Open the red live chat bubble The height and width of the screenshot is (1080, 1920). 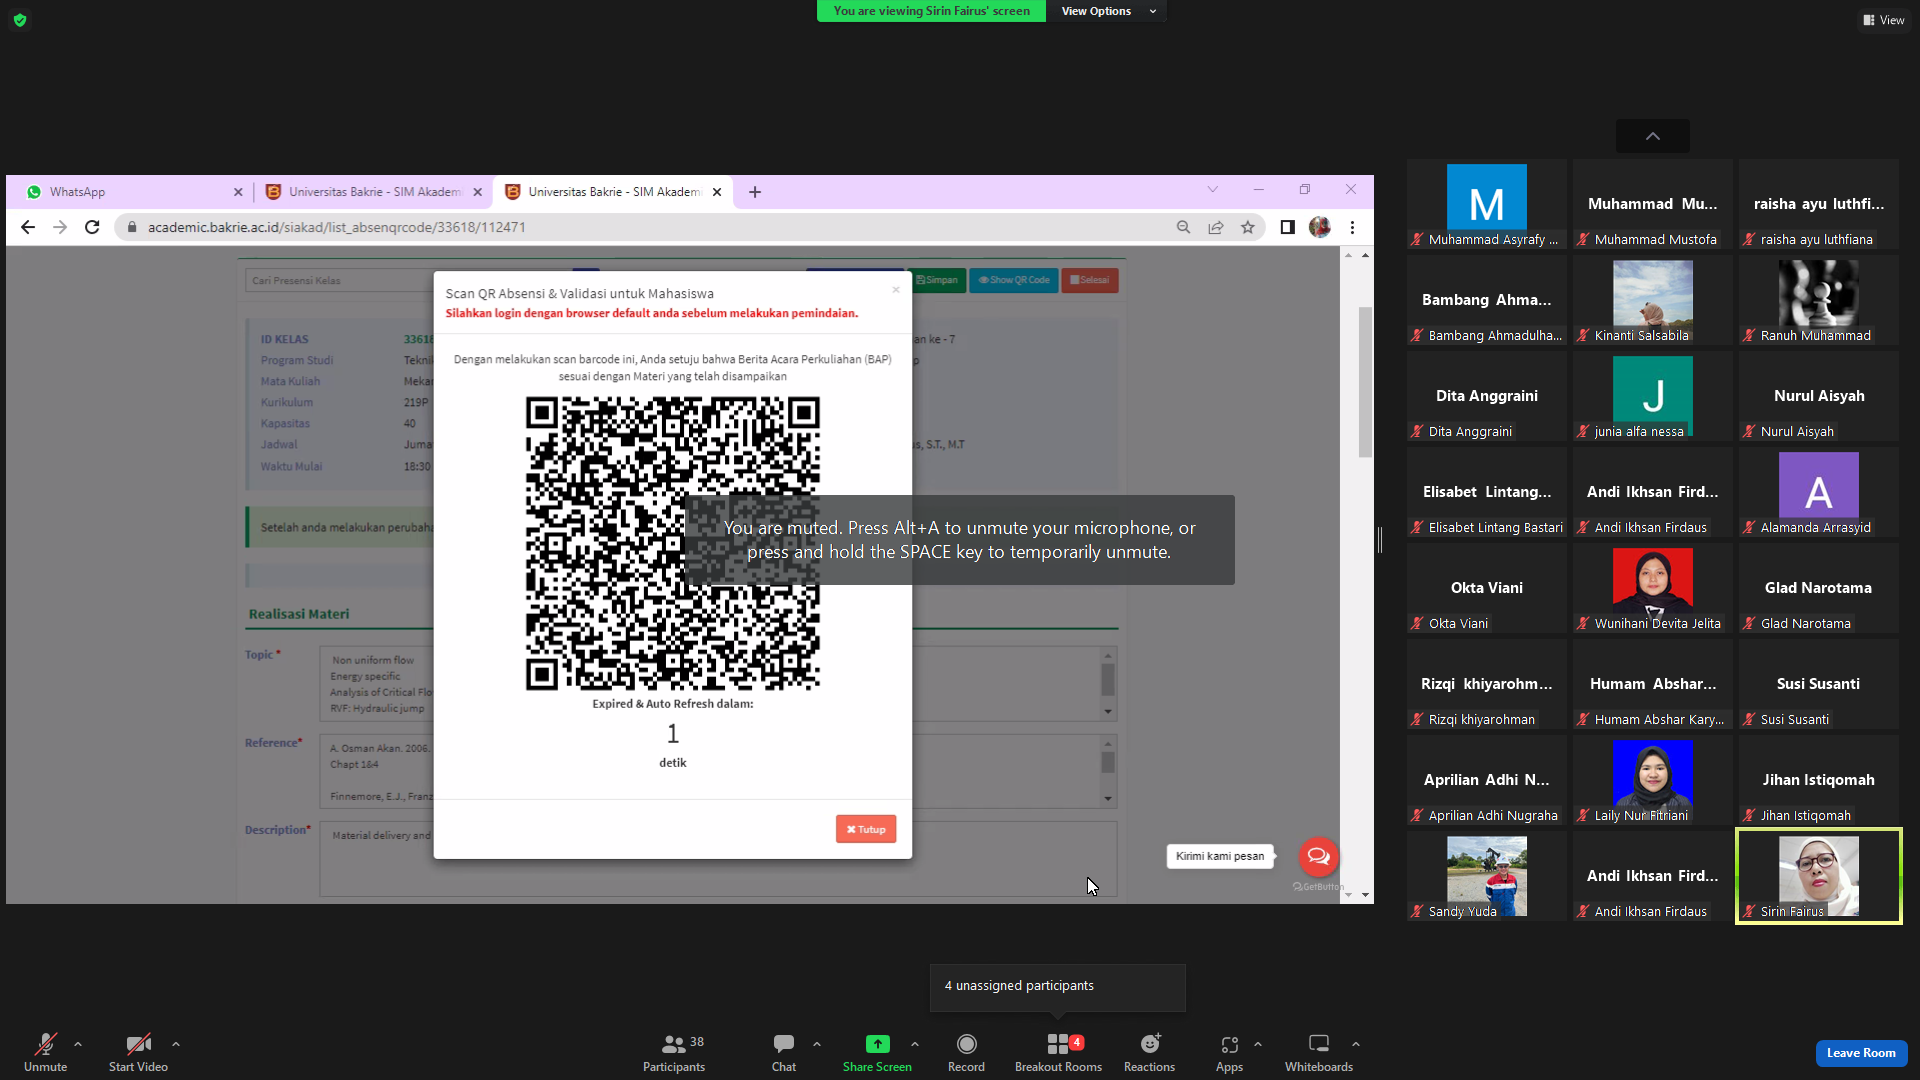pos(1318,856)
